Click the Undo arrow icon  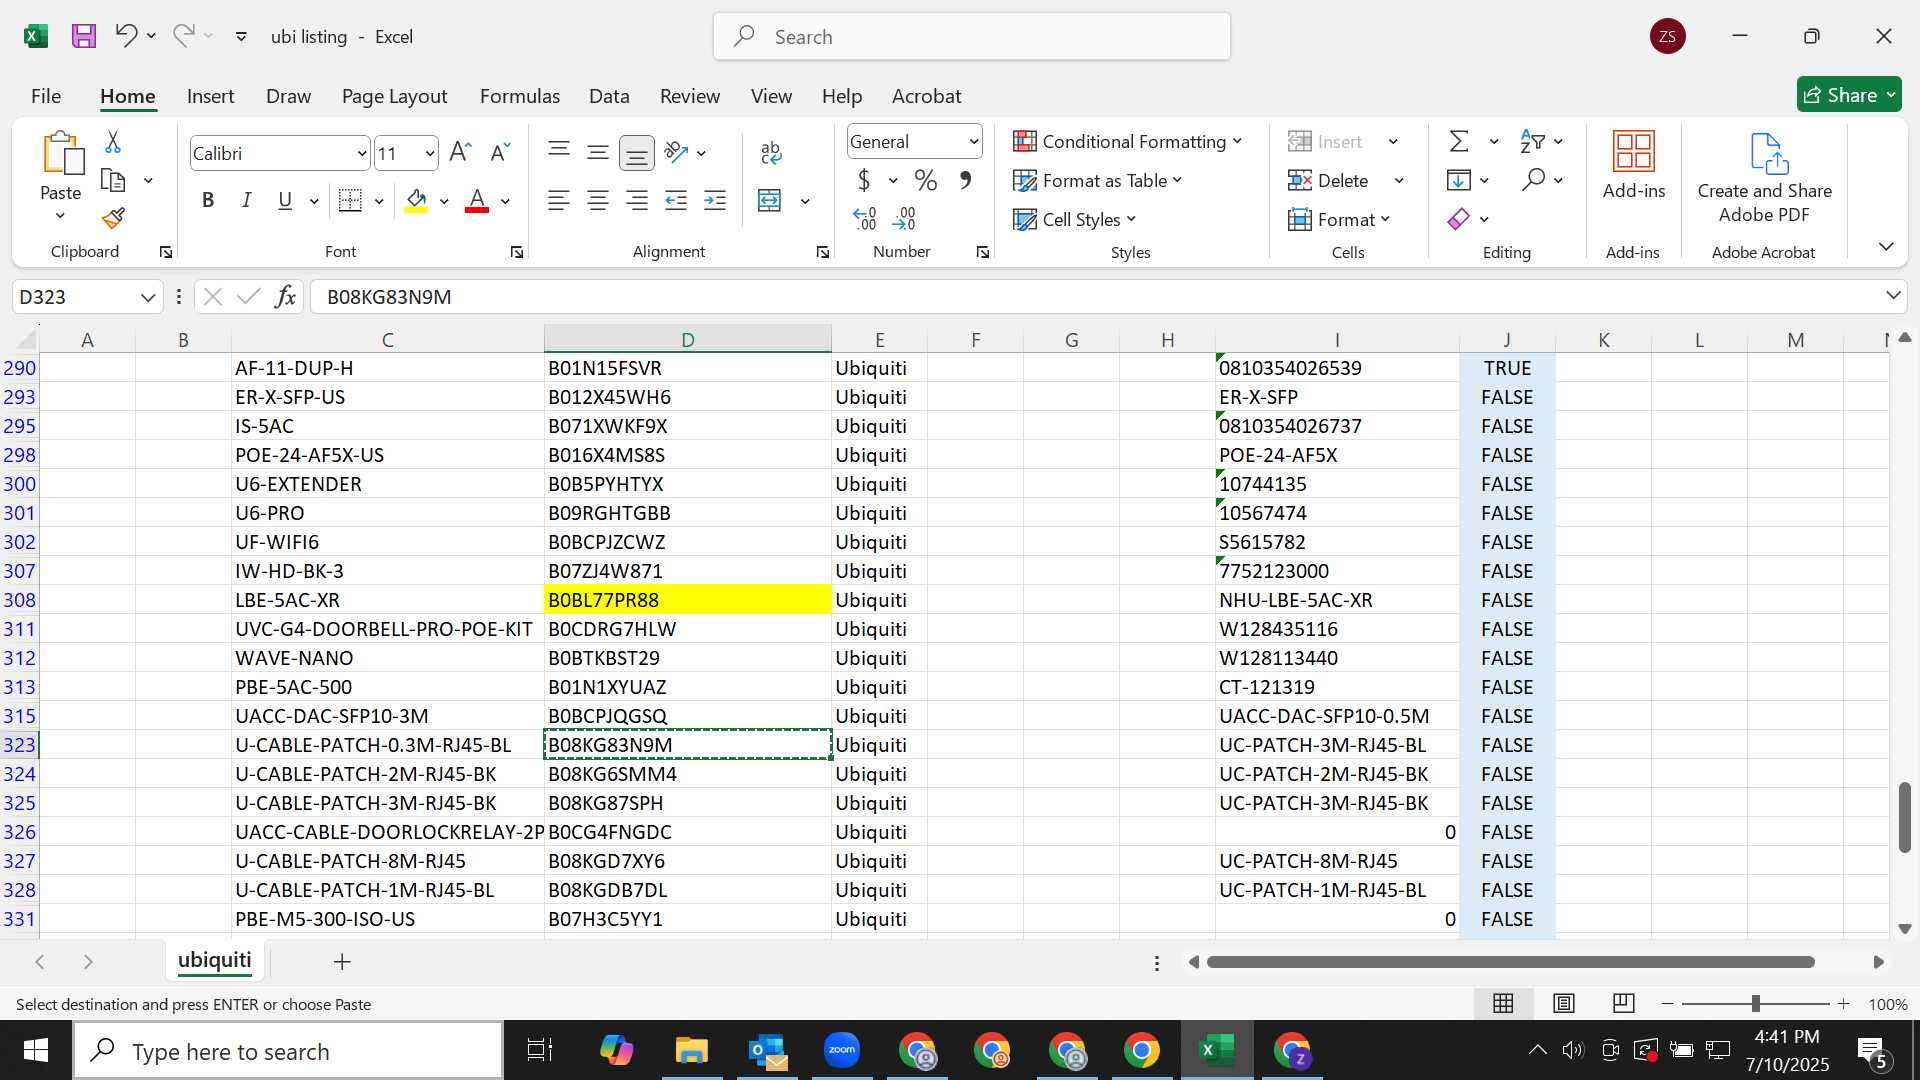click(125, 36)
